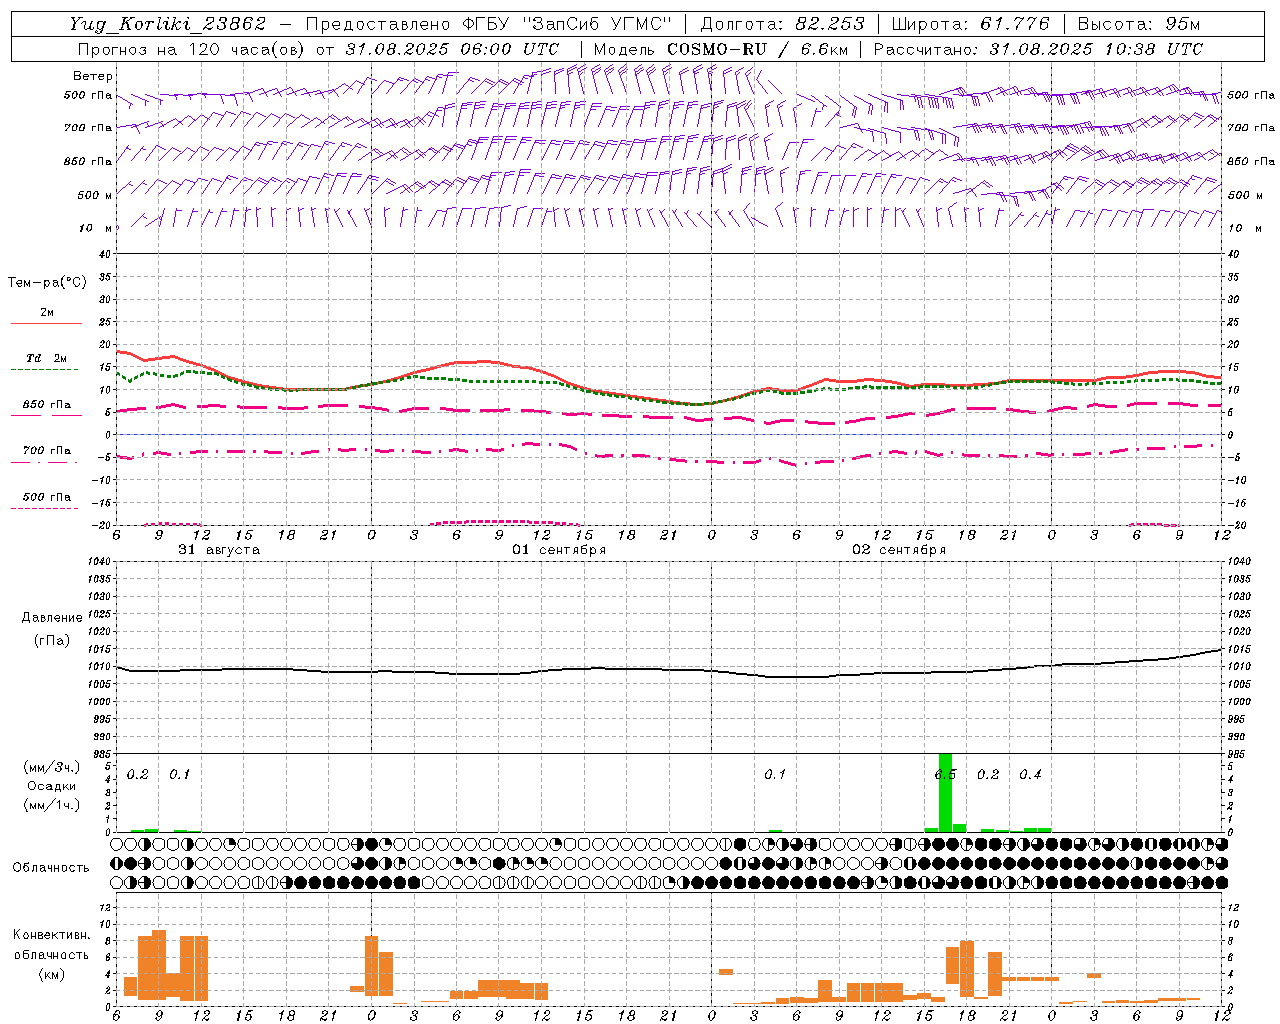This screenshot has width=1280, height=1024.
Task: Click the Конвективн. облачность label
Action: pos(51,945)
